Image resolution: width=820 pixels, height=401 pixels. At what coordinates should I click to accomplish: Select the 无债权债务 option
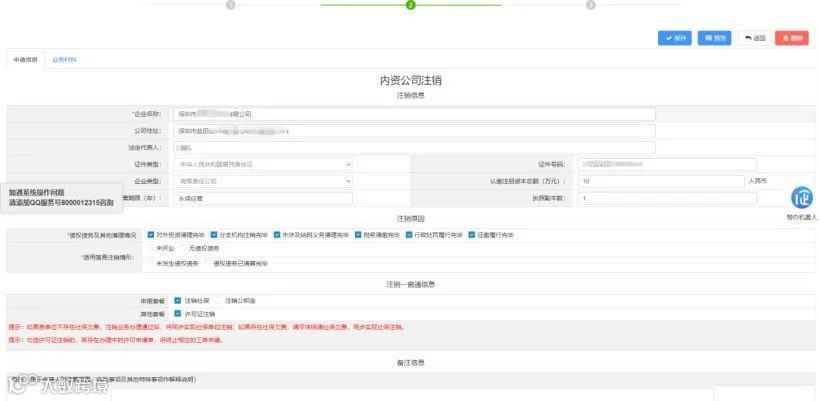185,247
